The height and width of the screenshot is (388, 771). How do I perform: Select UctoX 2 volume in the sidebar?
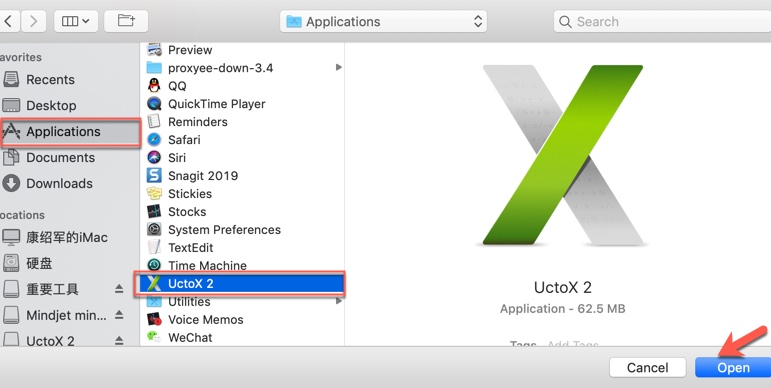[x=50, y=341]
